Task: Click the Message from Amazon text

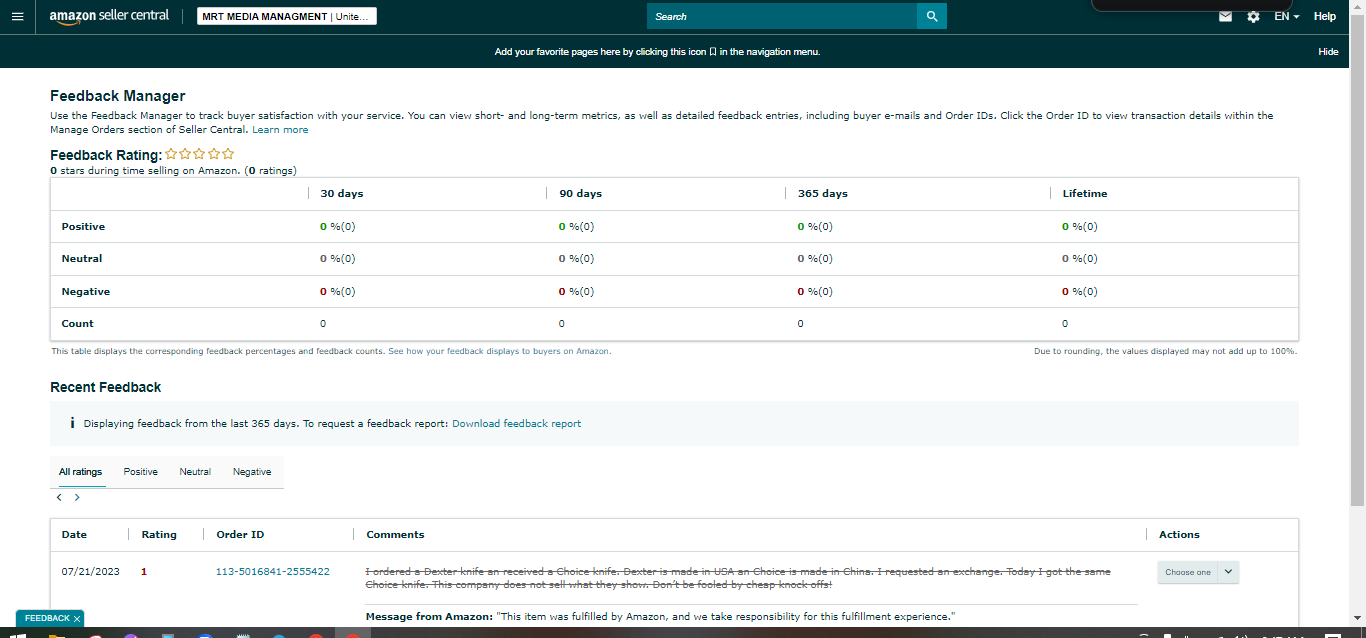Action: (660, 617)
